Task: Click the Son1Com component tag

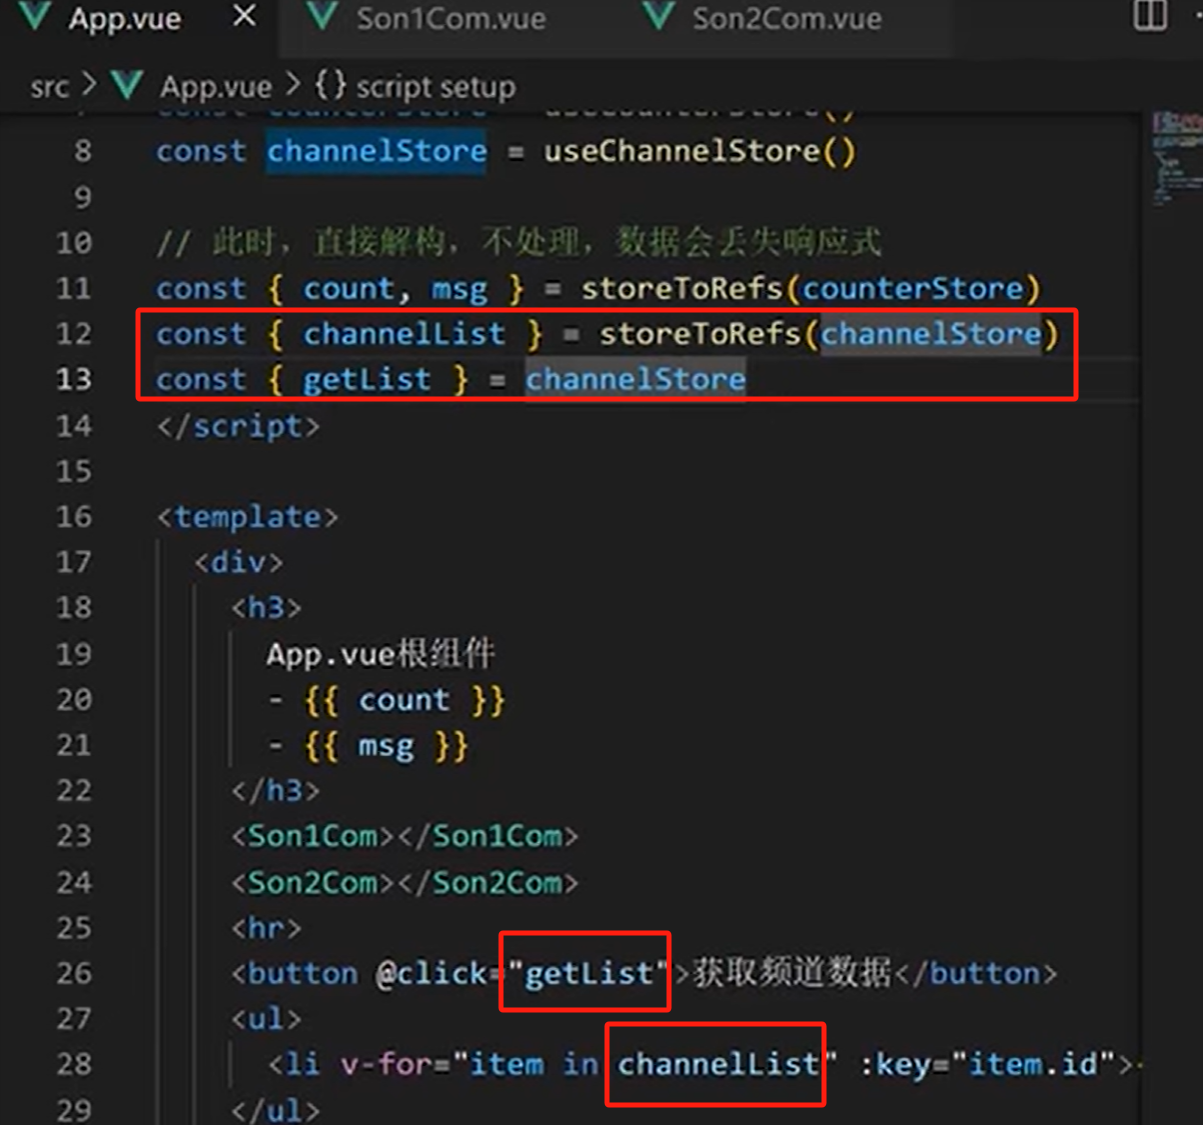Action: pyautogui.click(x=404, y=836)
